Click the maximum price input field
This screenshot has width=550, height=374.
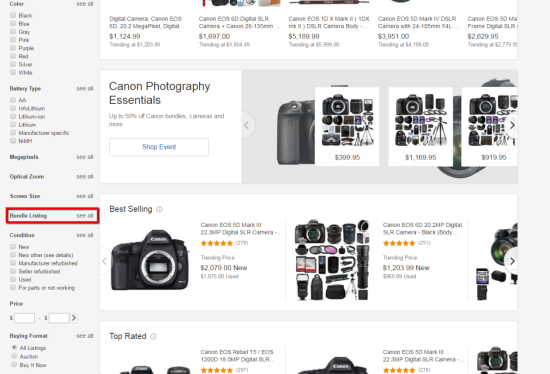(59, 318)
